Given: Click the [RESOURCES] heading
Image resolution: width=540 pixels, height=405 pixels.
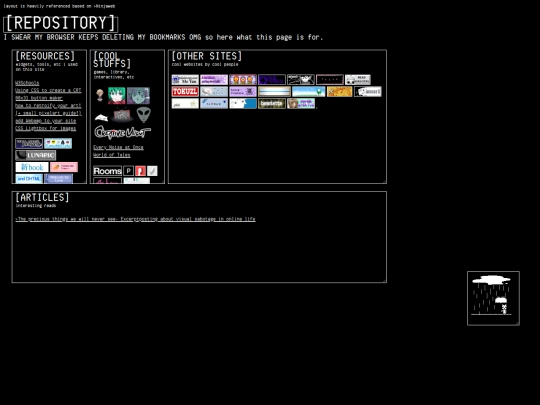Looking at the screenshot, I should [45, 56].
